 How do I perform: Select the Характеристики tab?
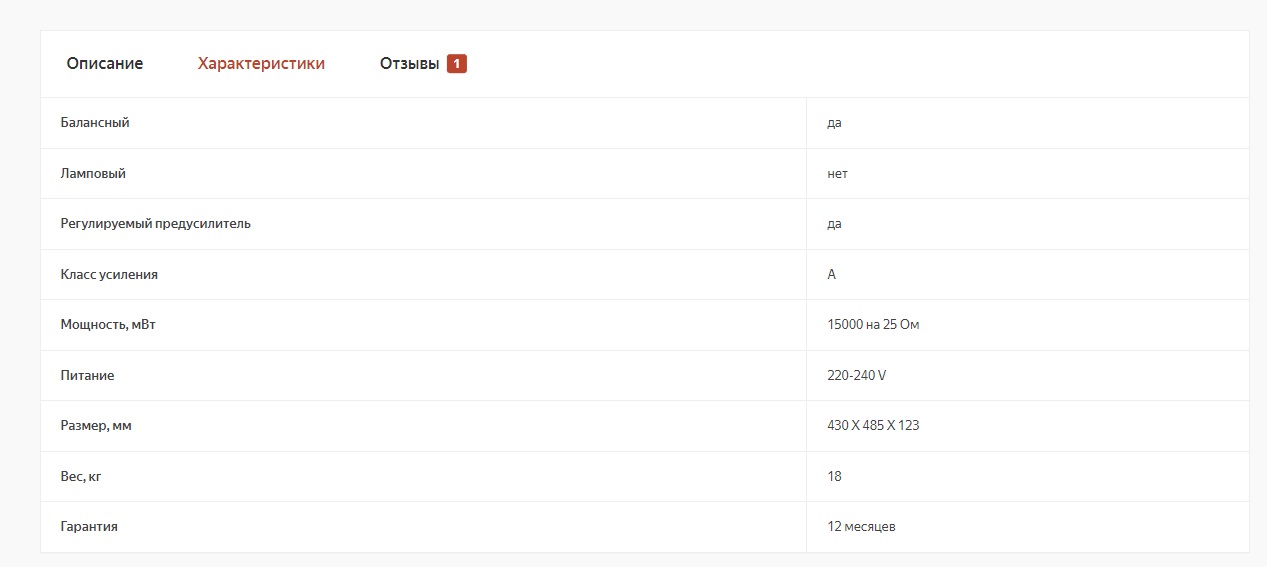tap(261, 64)
